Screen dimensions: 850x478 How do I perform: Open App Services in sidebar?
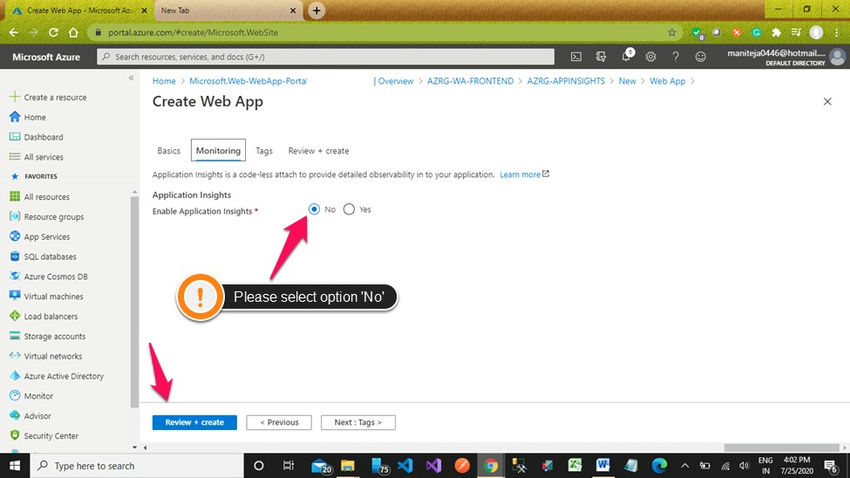[47, 237]
